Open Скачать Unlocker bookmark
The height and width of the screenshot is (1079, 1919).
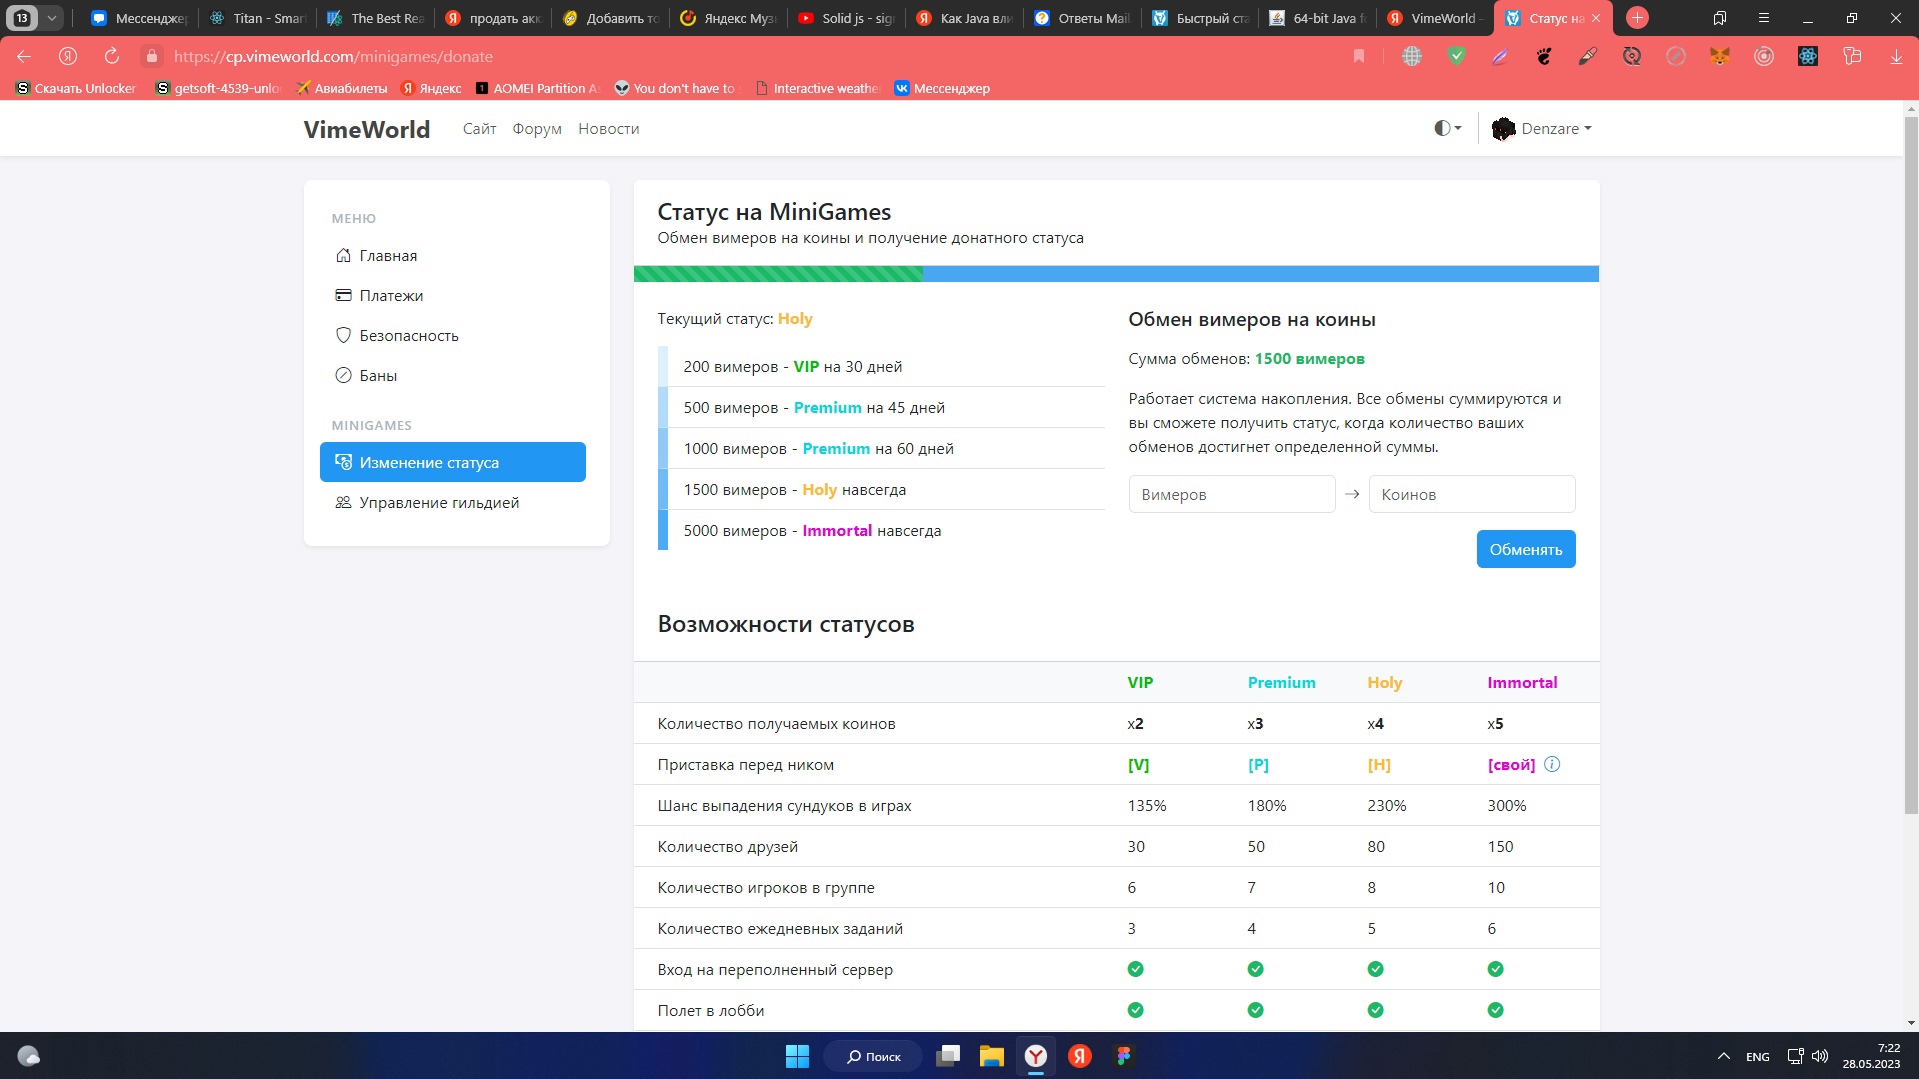[x=76, y=88]
